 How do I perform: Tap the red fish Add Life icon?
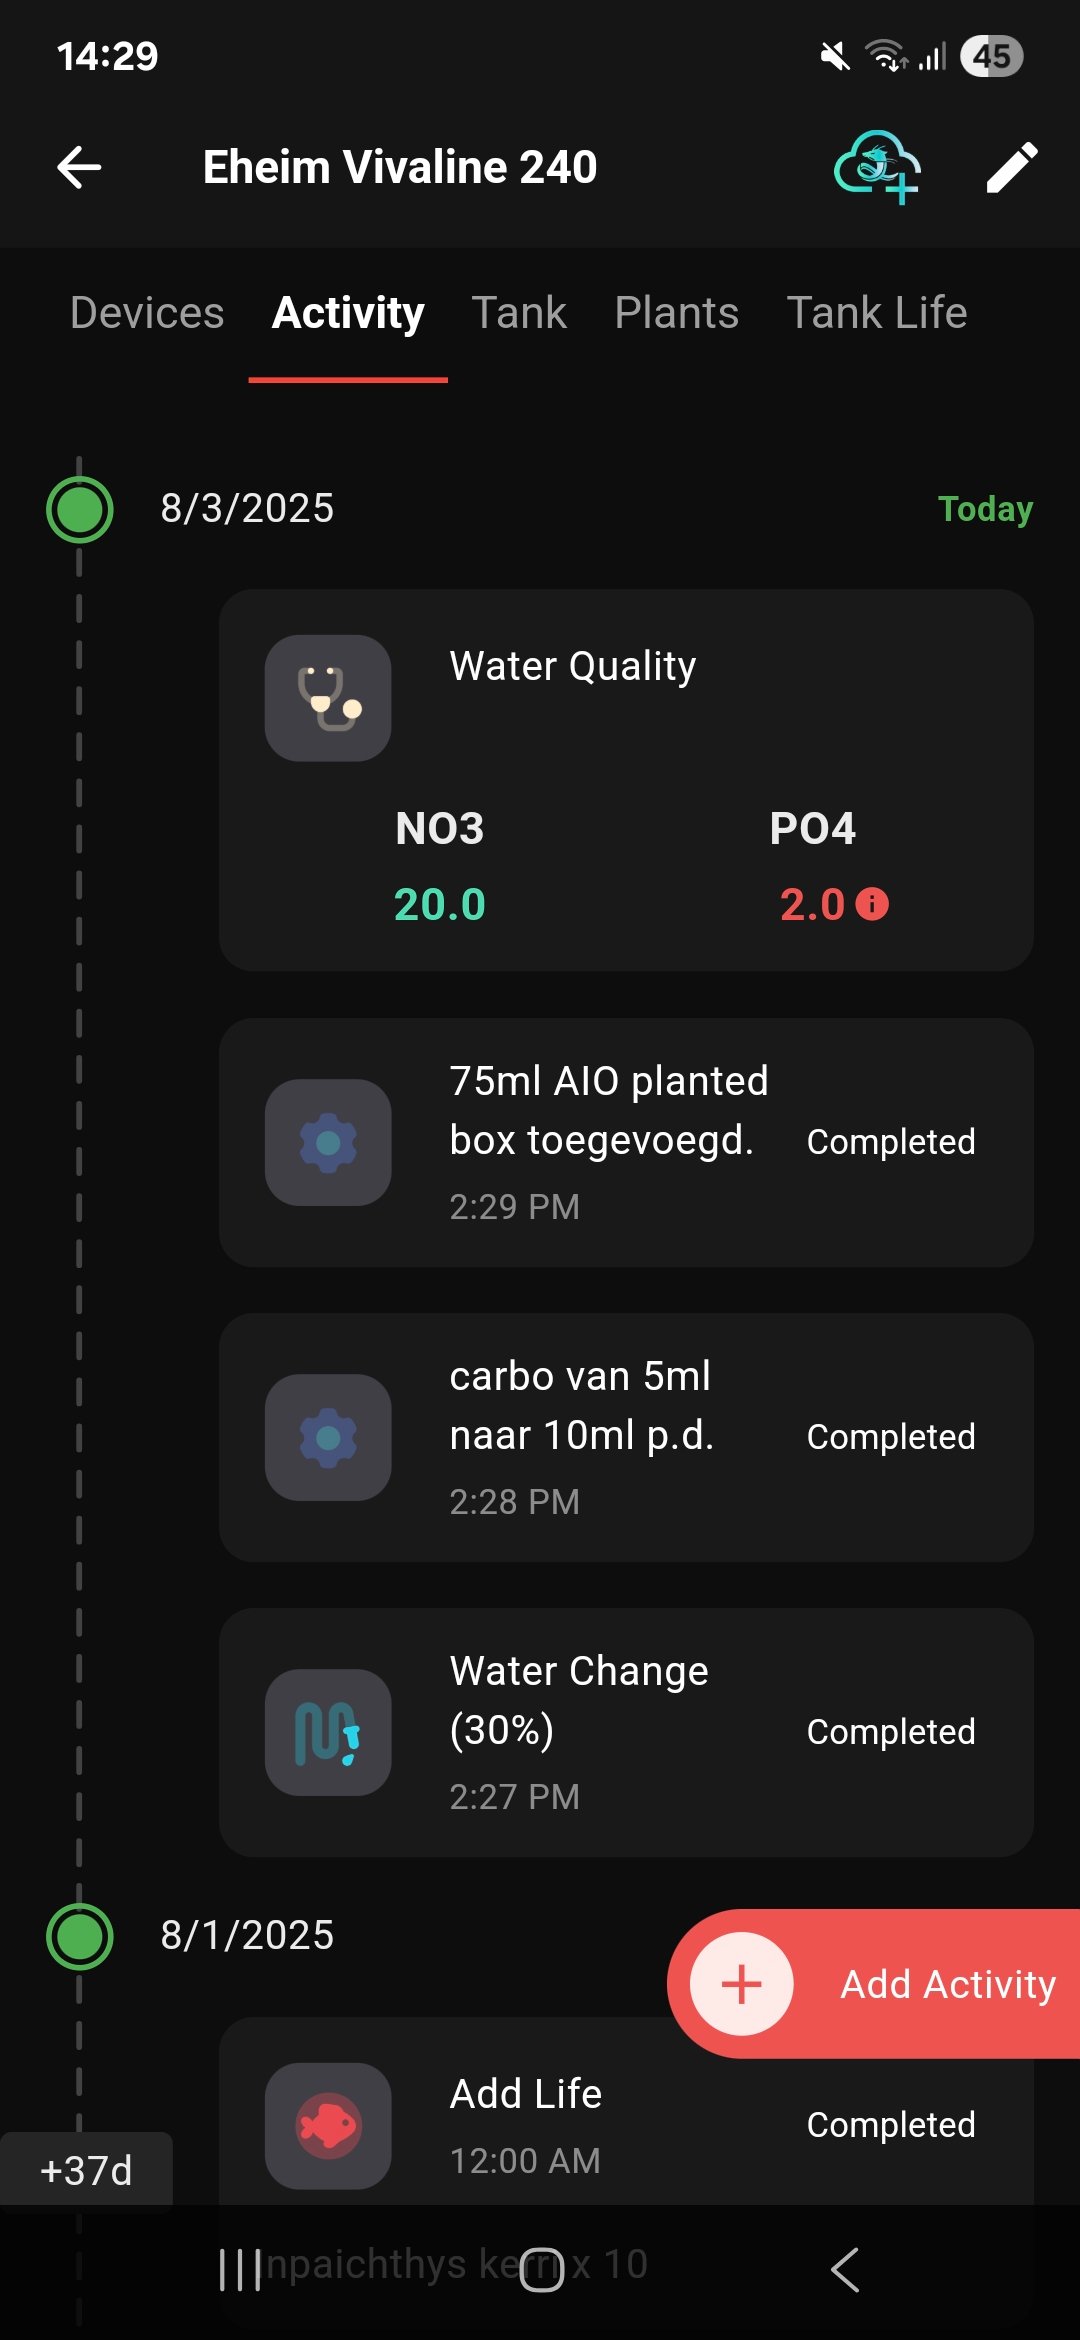tap(328, 2125)
